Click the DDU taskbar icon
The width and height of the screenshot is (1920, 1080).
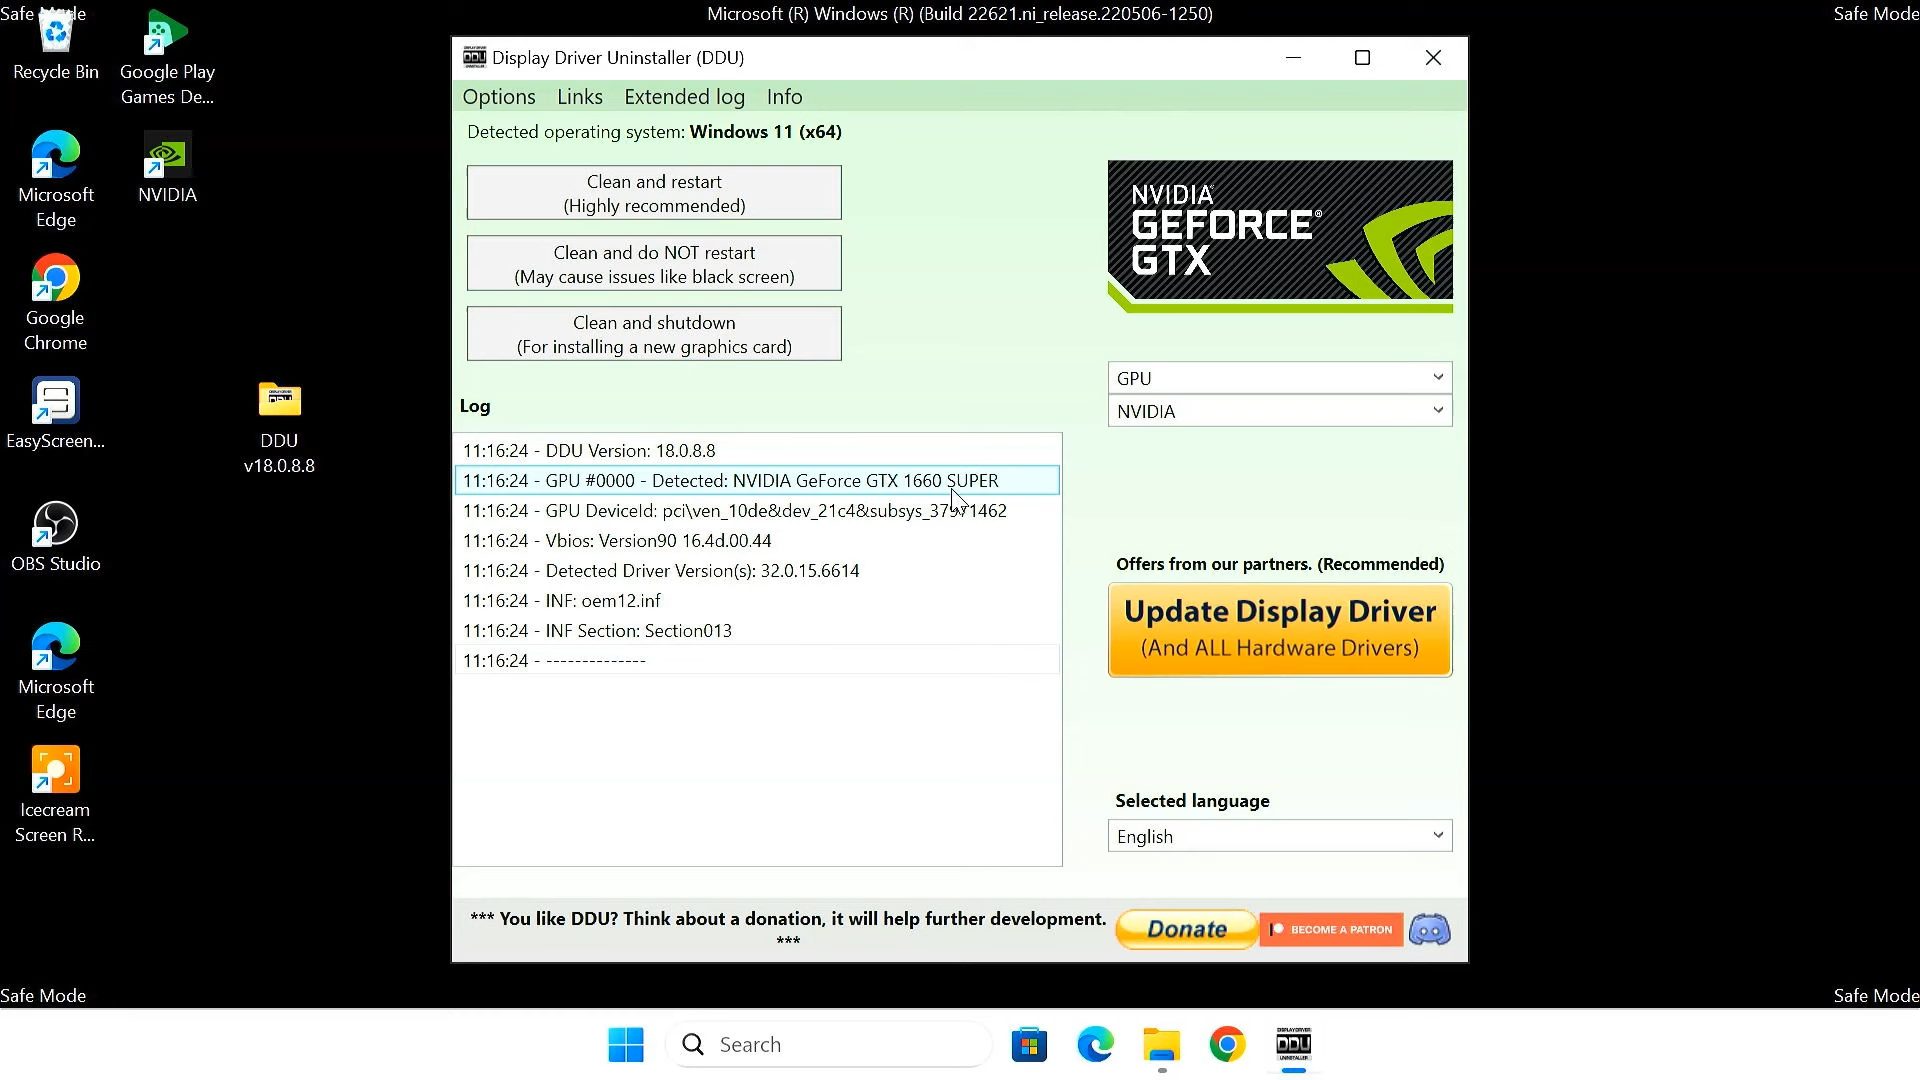1293,1045
